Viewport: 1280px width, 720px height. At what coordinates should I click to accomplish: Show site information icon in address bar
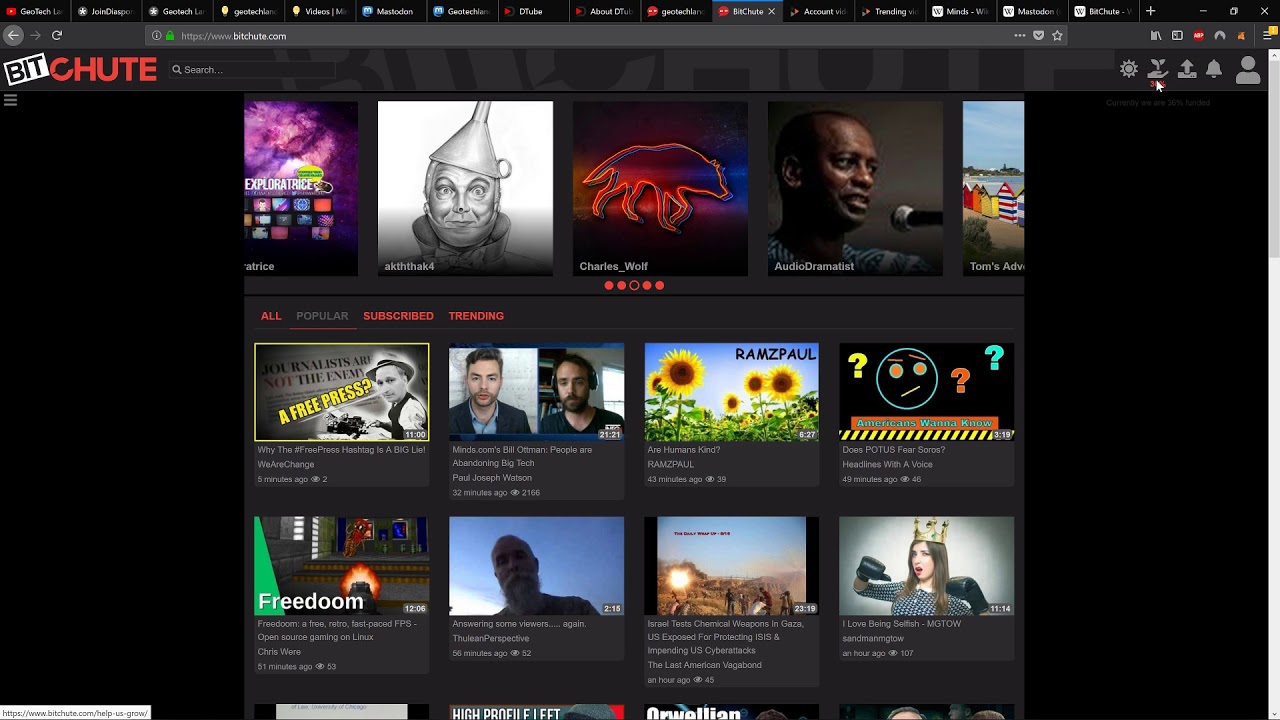[156, 36]
